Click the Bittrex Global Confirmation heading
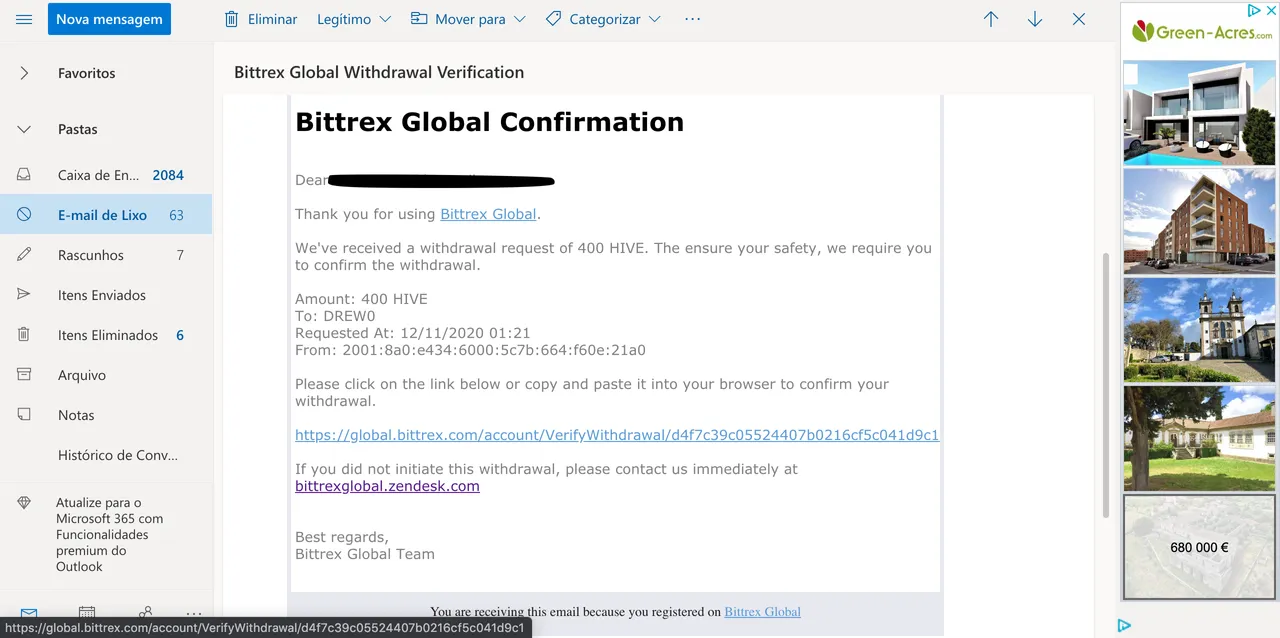The width and height of the screenshot is (1280, 638). (490, 122)
